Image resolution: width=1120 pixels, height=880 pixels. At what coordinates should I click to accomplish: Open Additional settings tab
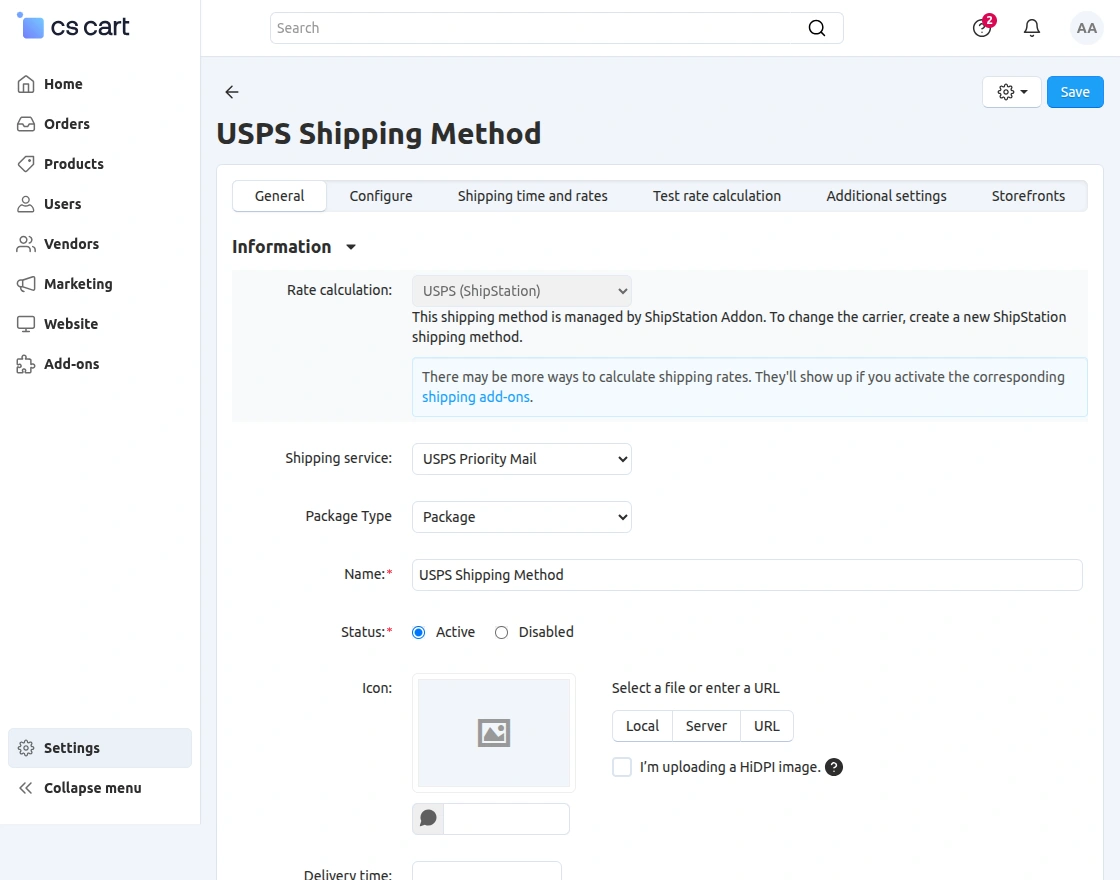click(886, 196)
